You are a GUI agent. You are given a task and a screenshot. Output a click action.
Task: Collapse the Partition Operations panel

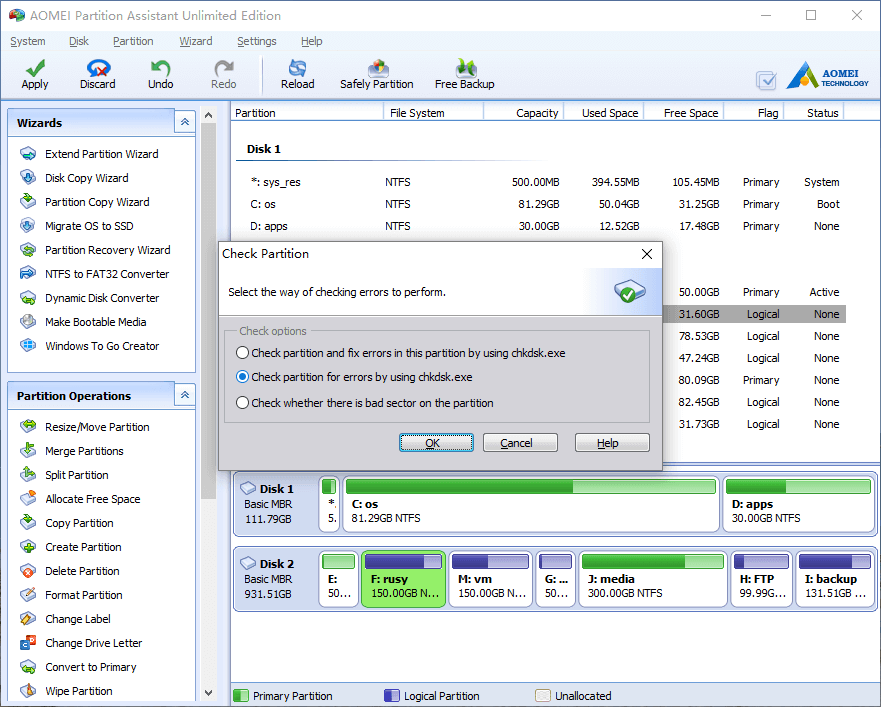pos(185,395)
